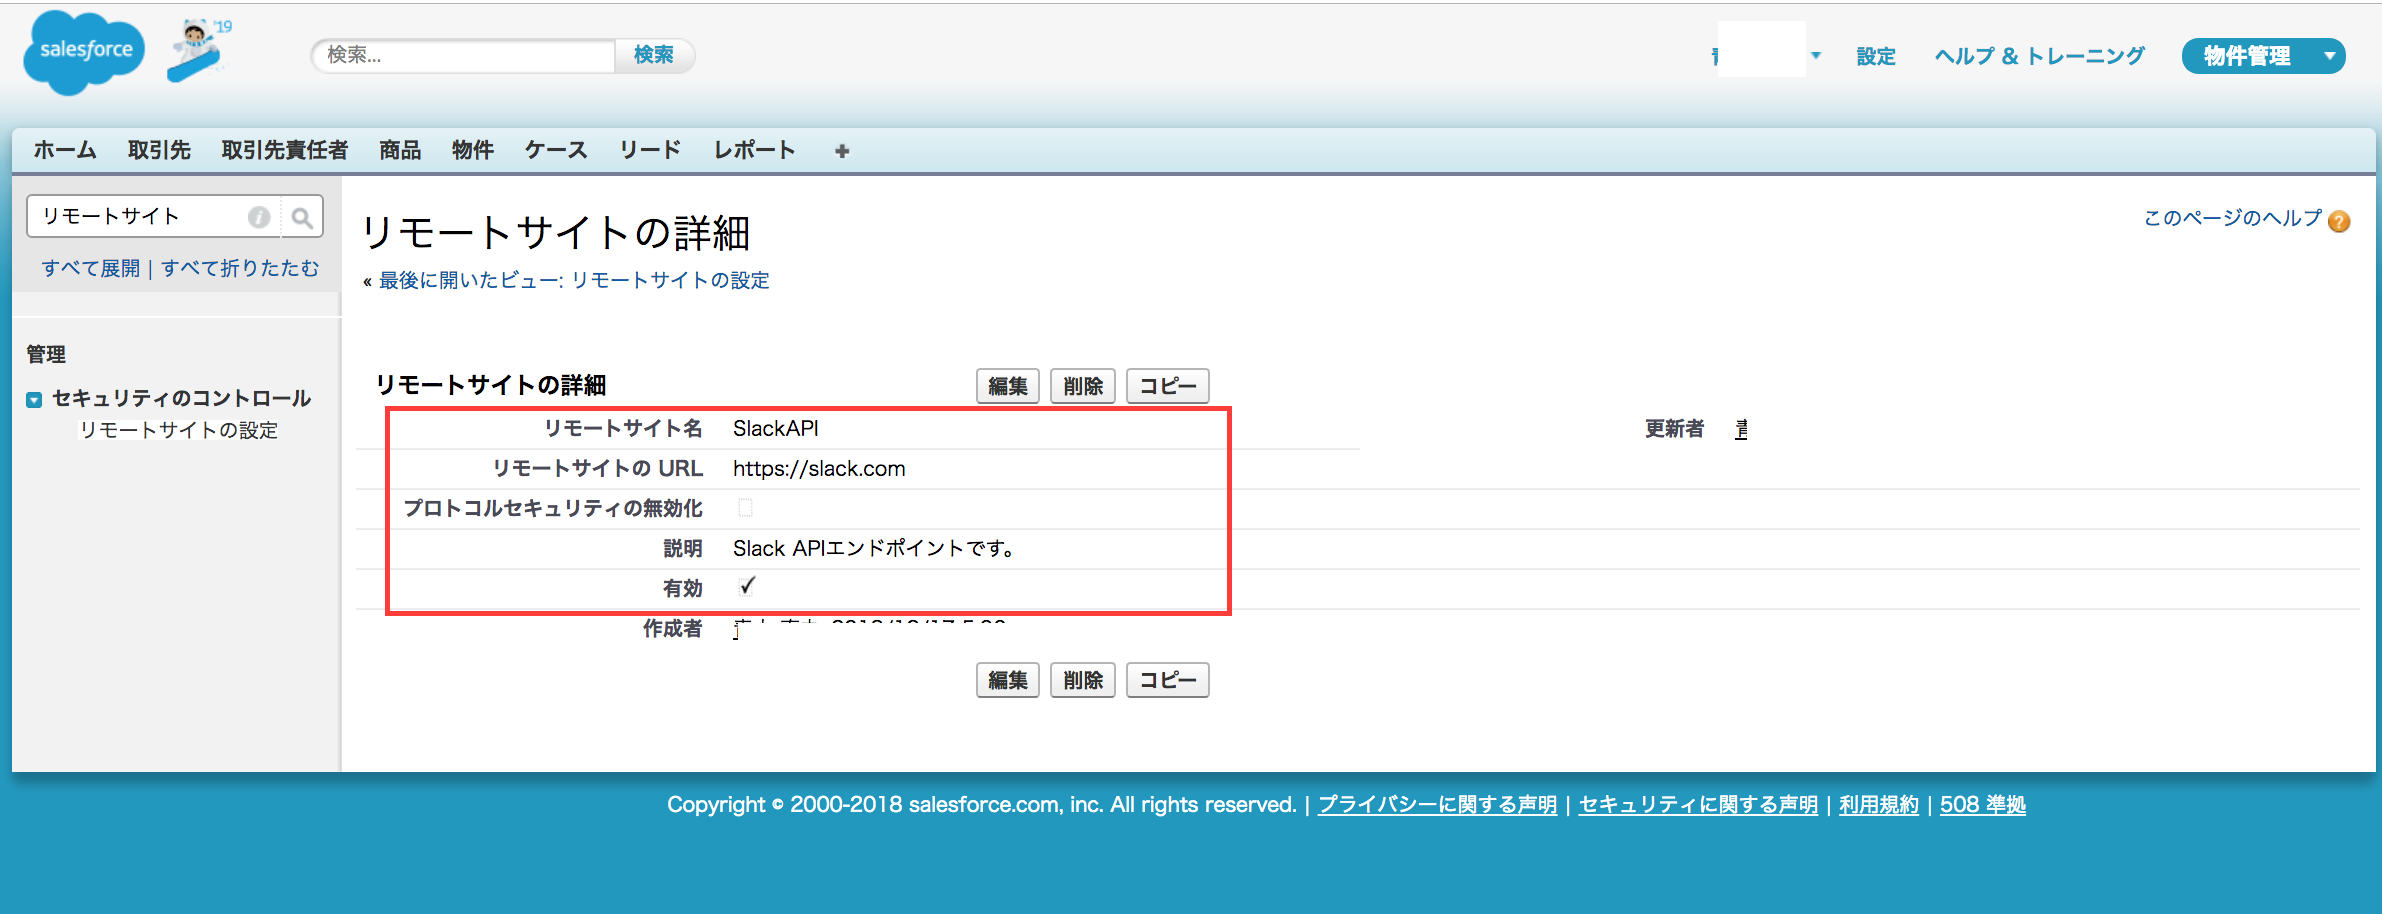Image resolution: width=2382 pixels, height=914 pixels.
Task: Click the 検索 button in header
Action: [x=654, y=55]
